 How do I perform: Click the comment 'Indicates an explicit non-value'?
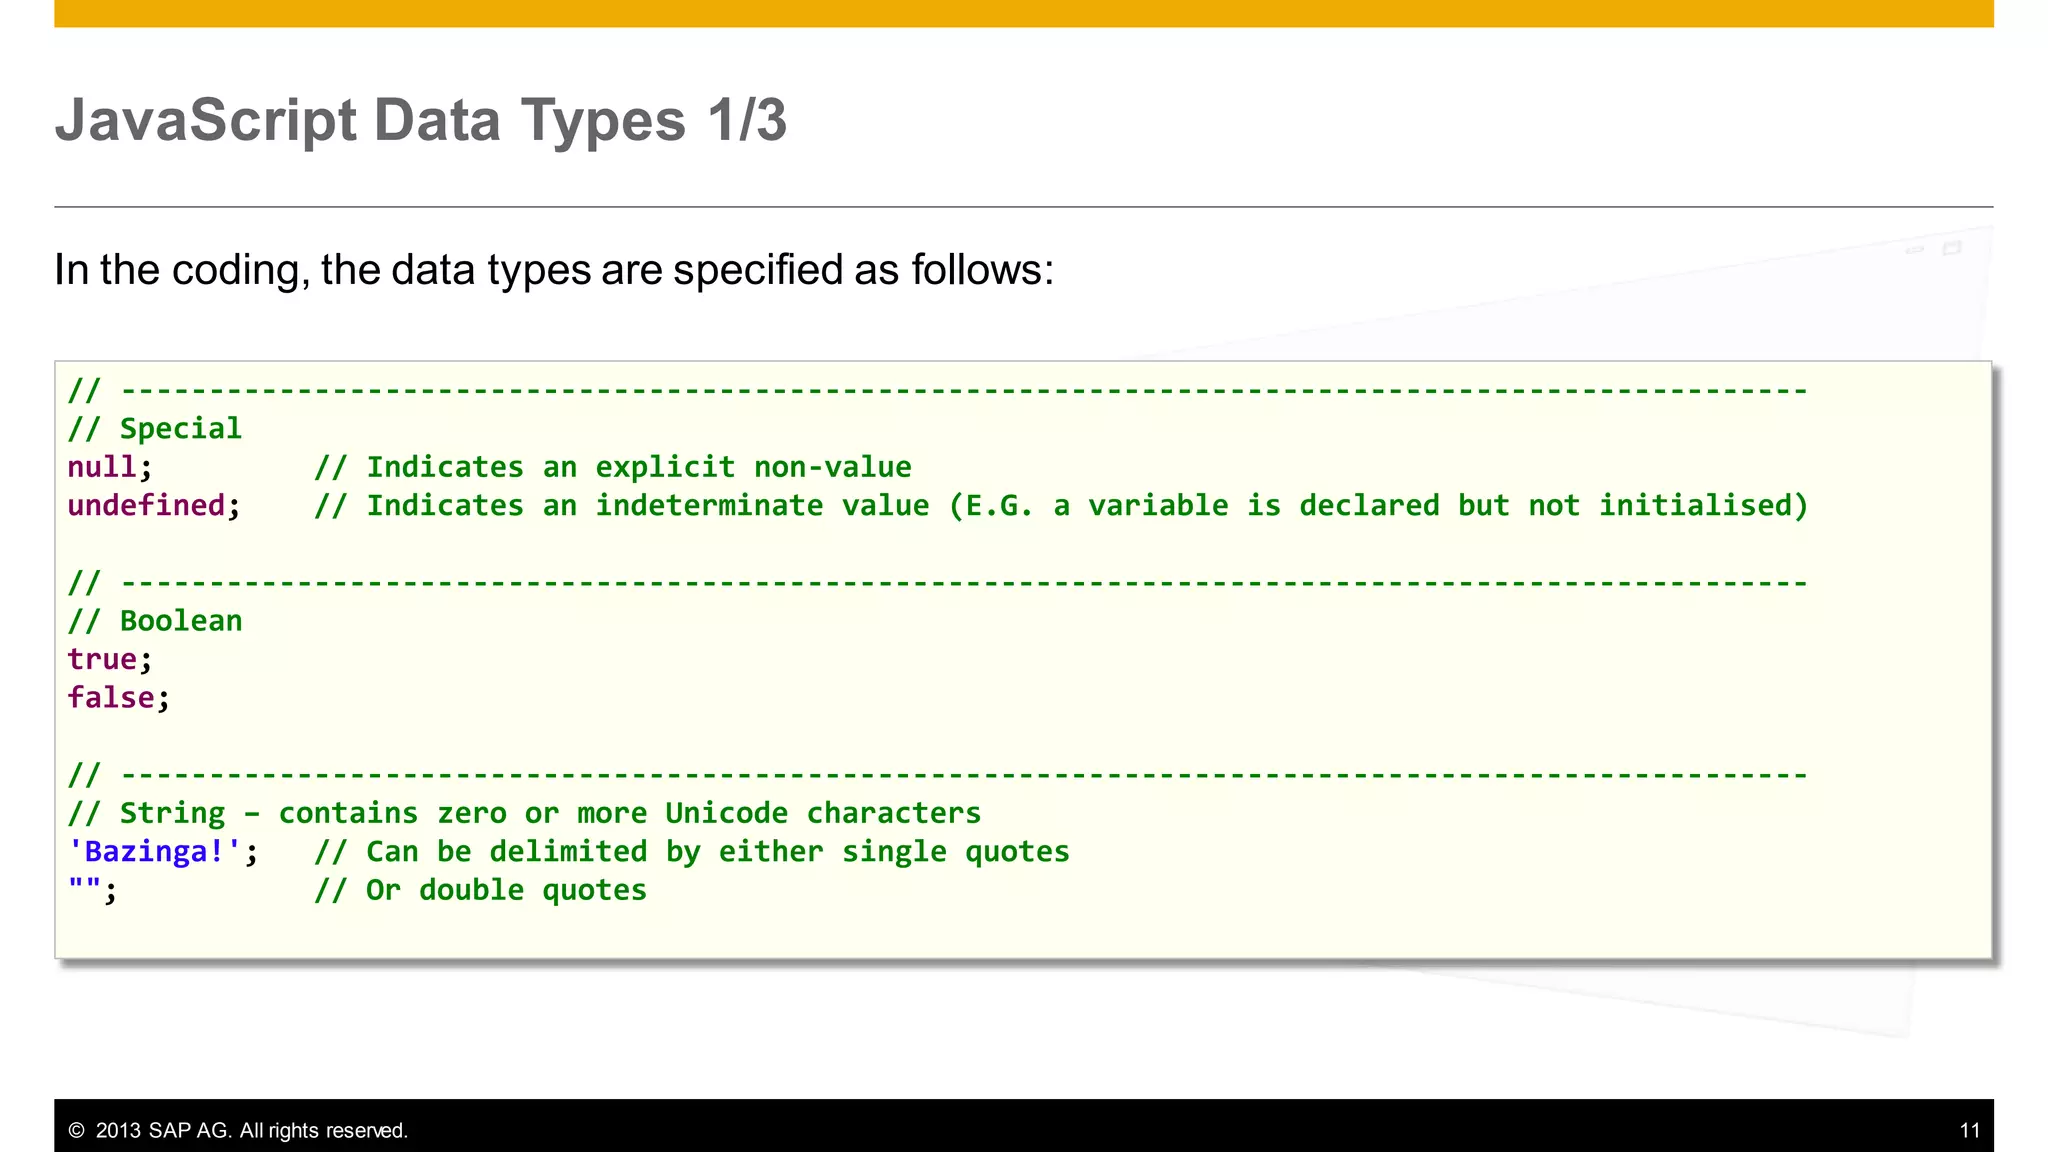tap(613, 467)
